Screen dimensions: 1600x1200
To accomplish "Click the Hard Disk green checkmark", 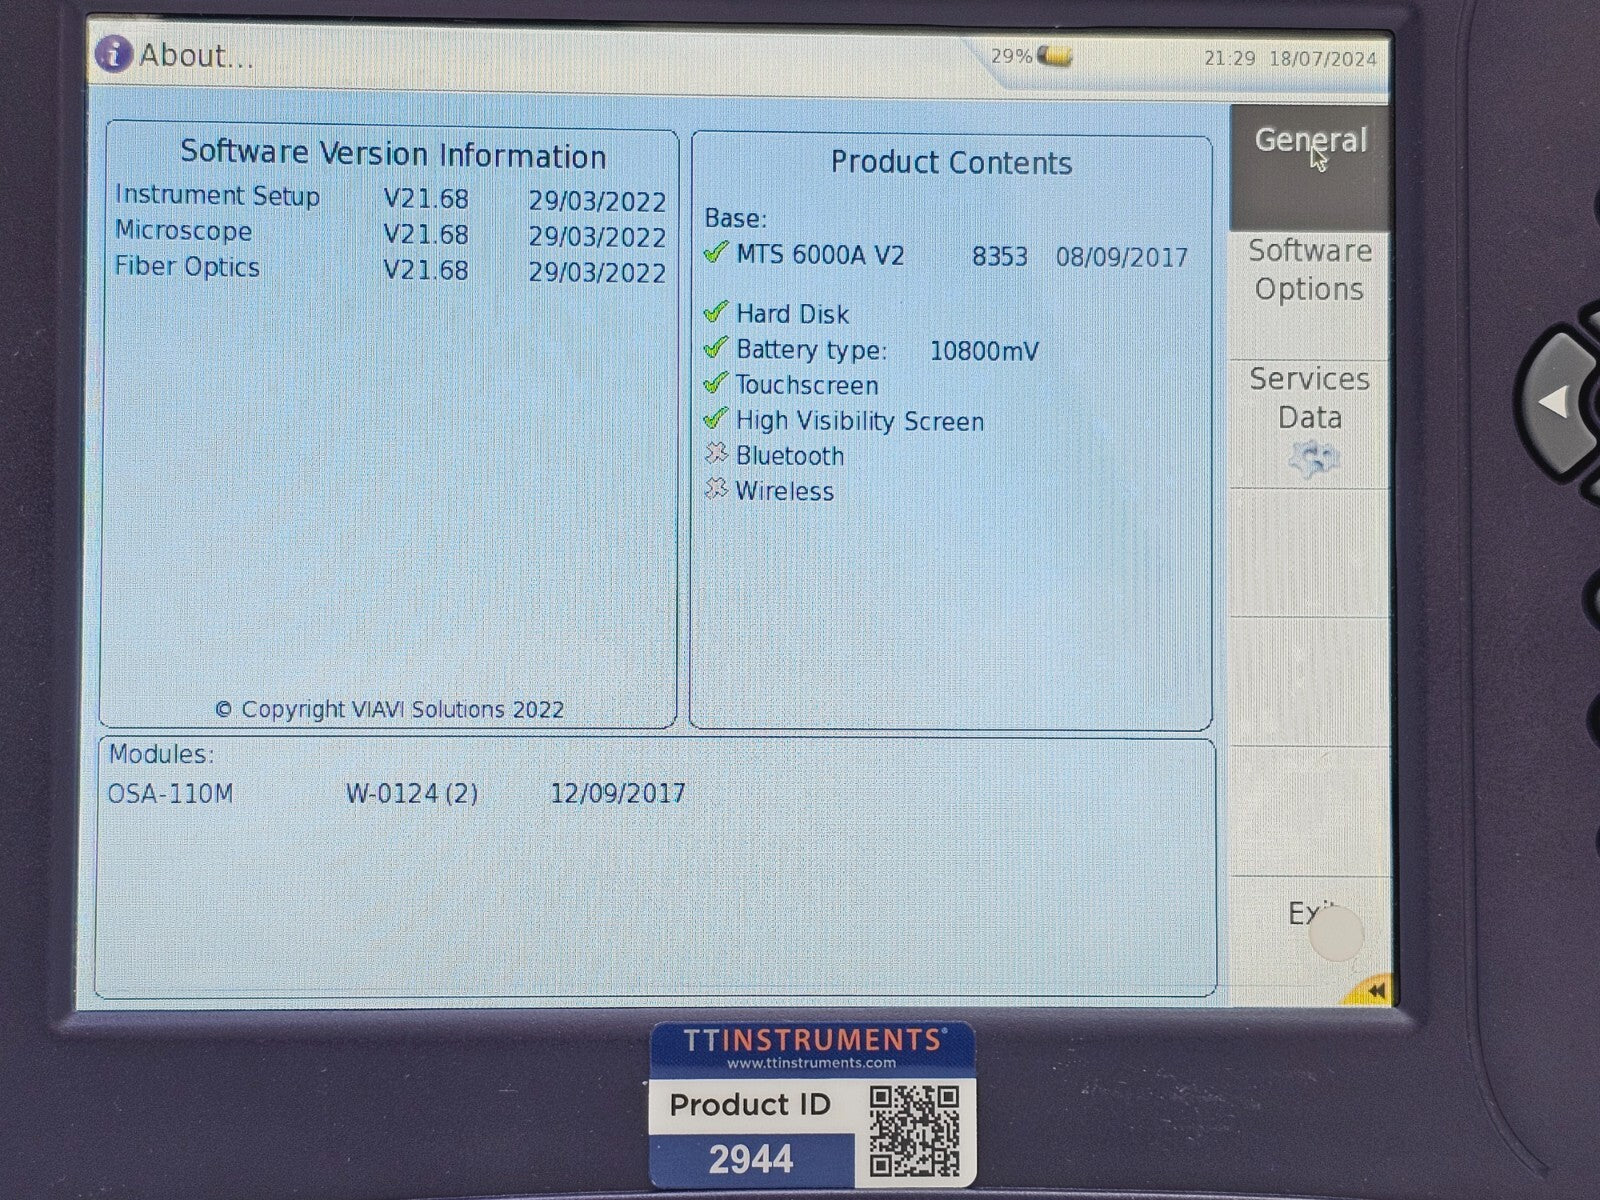I will [715, 312].
